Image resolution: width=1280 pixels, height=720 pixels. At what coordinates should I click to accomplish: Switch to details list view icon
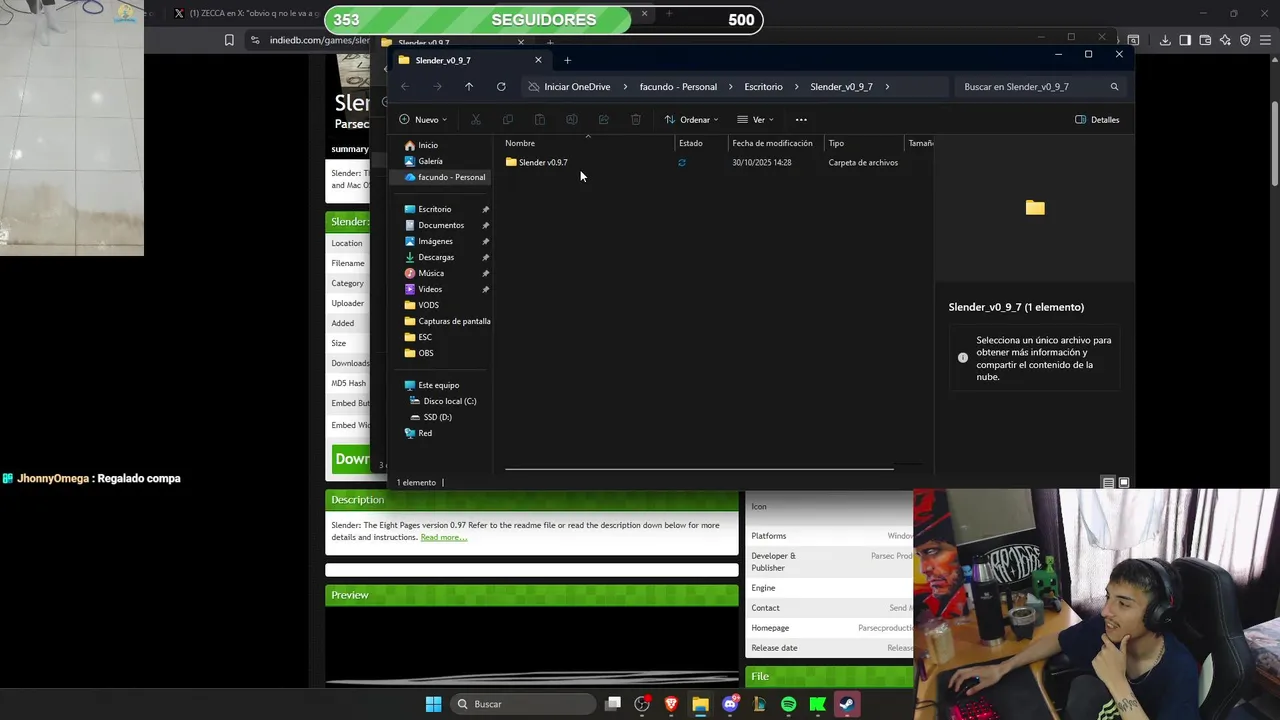pos(1108,483)
